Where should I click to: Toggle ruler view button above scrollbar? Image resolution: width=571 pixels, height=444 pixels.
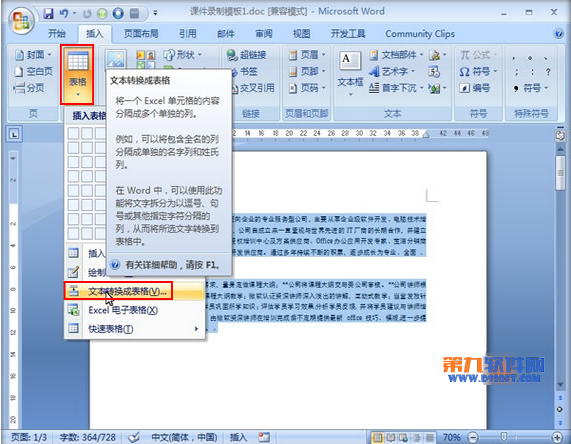click(x=560, y=136)
